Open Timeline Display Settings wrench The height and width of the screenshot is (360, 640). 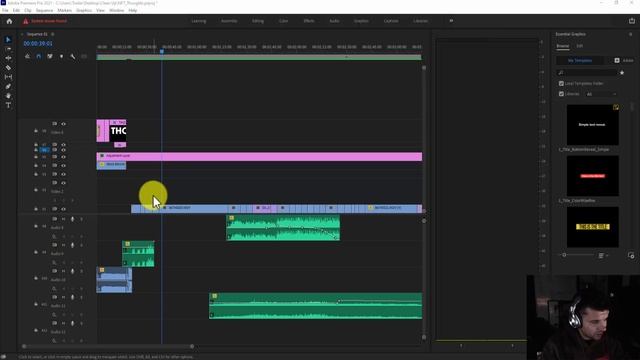[x=73, y=56]
